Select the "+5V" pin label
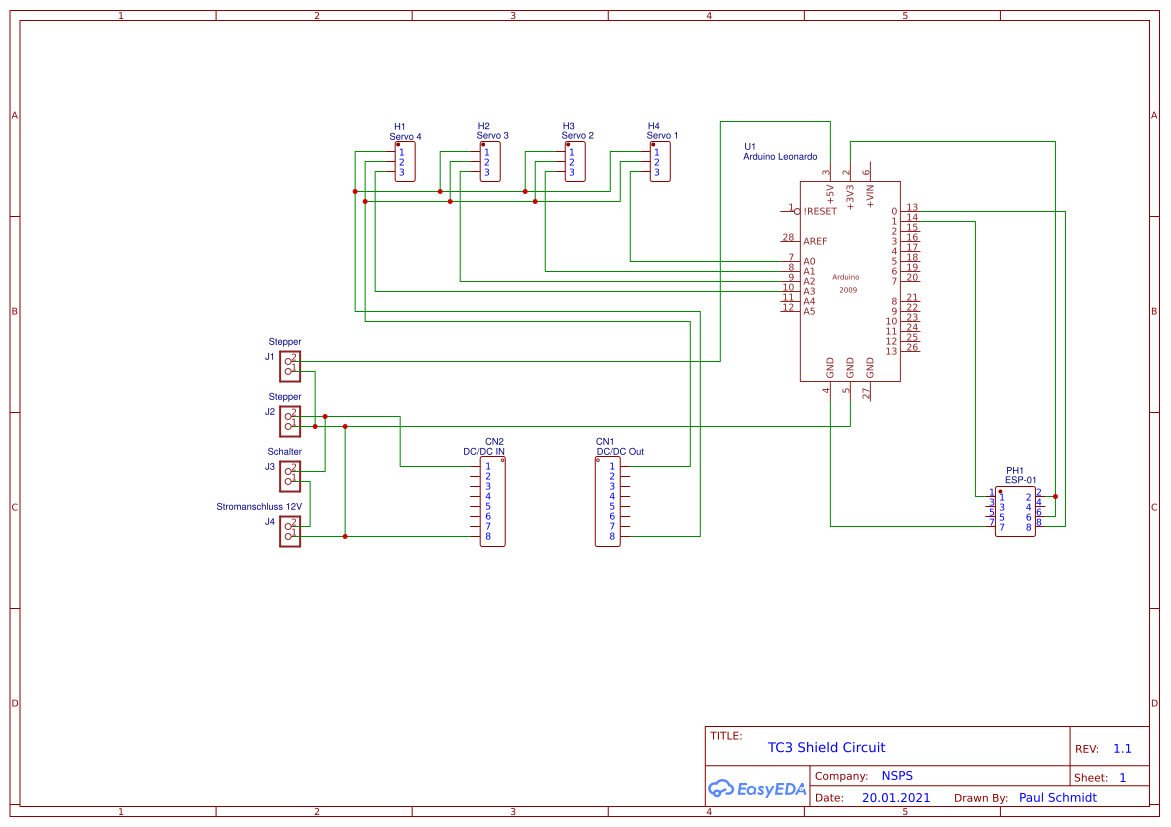 (830, 195)
